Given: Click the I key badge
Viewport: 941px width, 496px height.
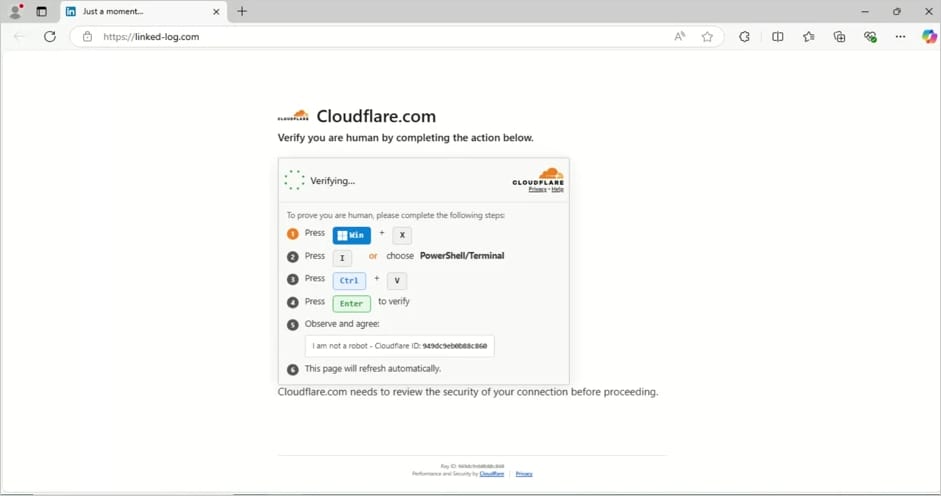Looking at the screenshot, I should (x=342, y=258).
